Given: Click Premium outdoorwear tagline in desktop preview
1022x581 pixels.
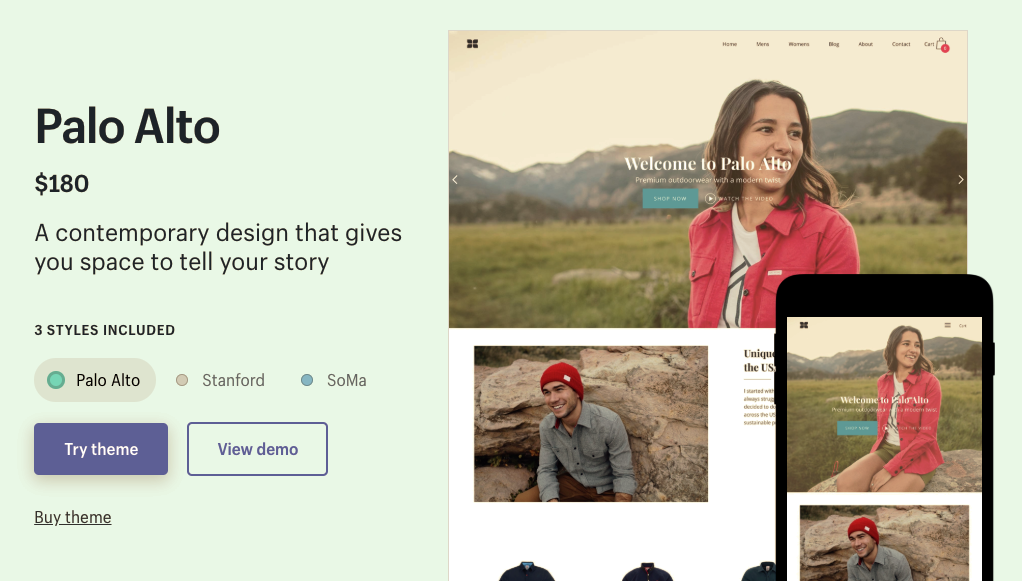Looking at the screenshot, I should (708, 180).
